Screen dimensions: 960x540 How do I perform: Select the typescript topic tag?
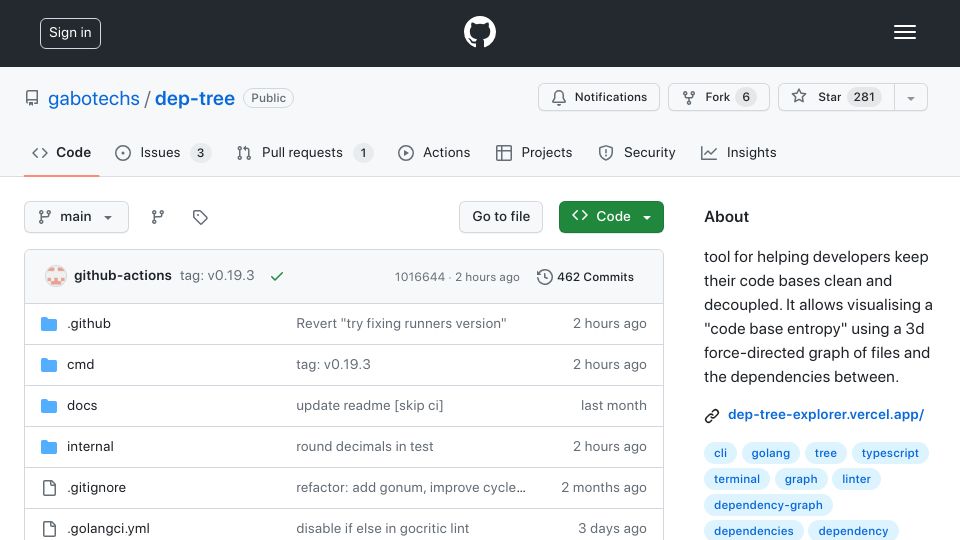890,453
